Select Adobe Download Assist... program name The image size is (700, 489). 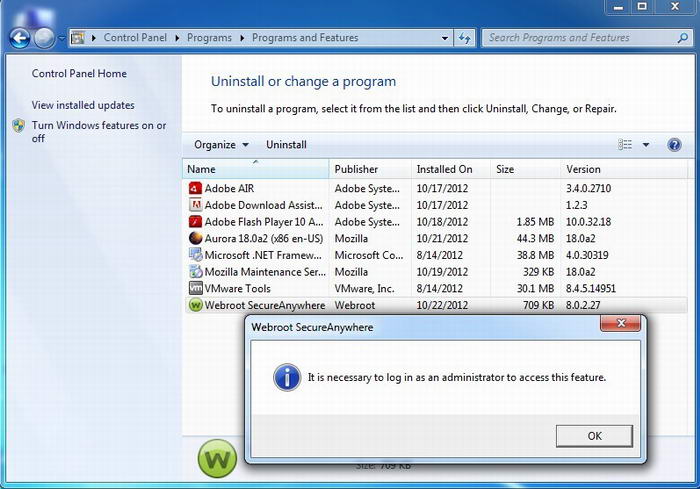pos(263,205)
